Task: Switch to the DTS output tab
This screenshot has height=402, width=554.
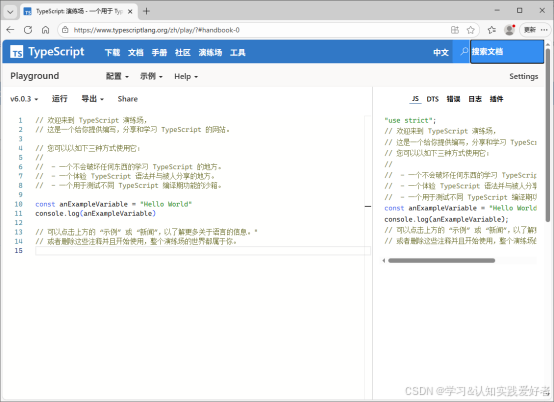Action: click(432, 99)
